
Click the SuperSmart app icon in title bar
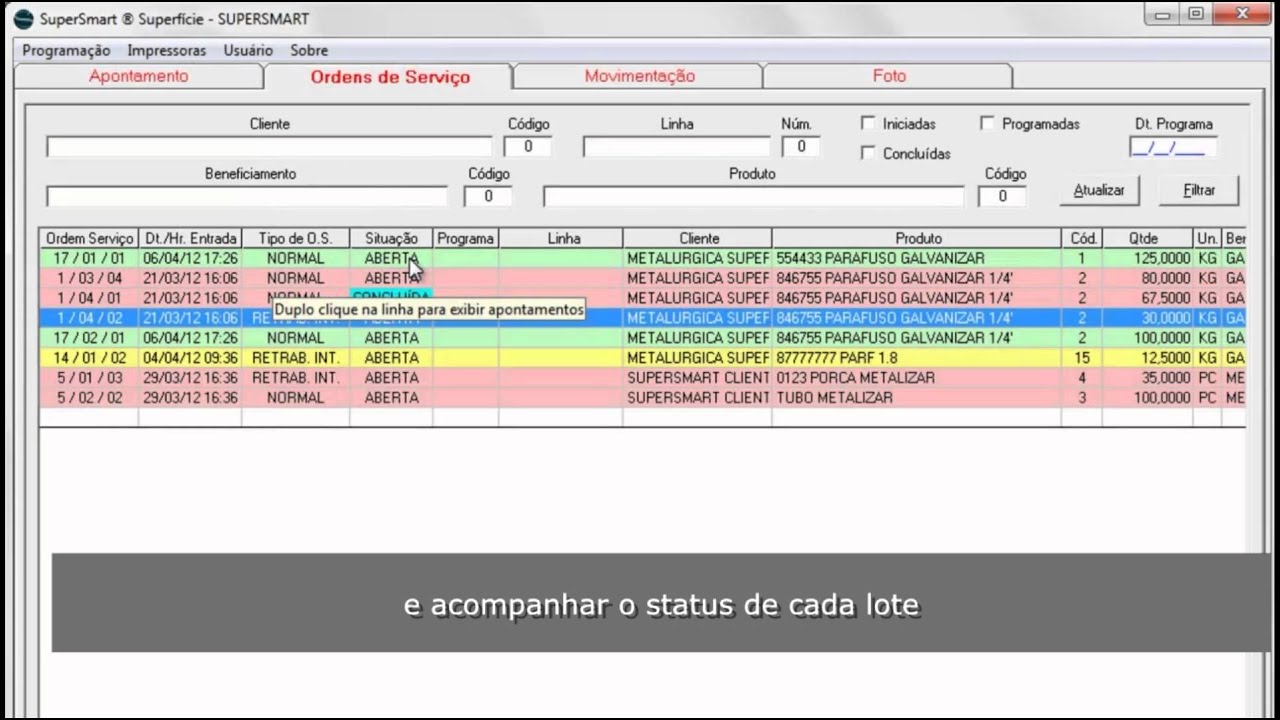click(23, 19)
